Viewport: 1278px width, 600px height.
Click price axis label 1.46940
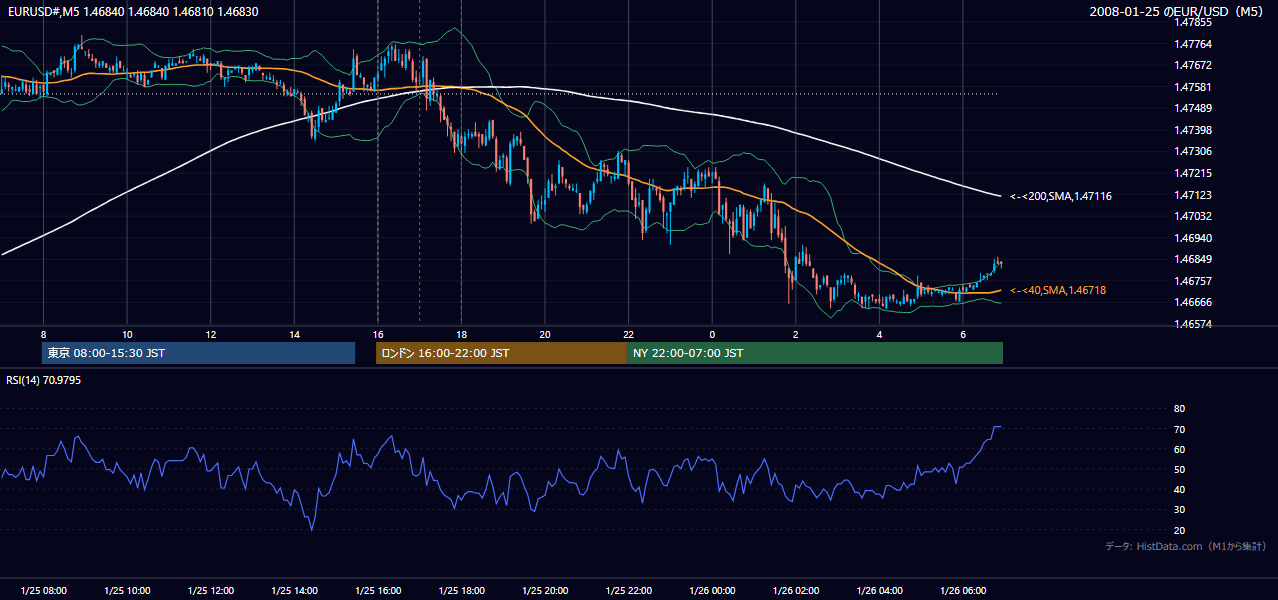[1194, 238]
